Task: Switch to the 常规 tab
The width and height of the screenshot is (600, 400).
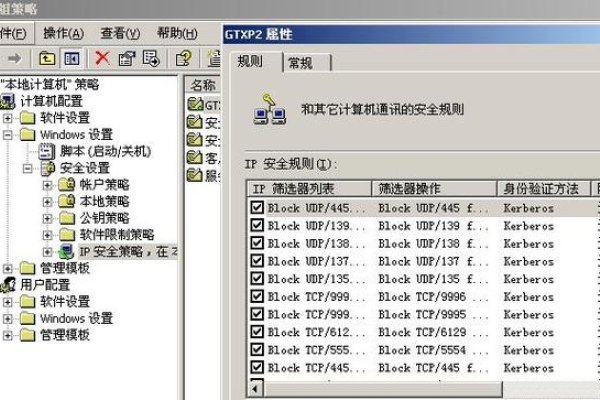Action: click(x=306, y=63)
